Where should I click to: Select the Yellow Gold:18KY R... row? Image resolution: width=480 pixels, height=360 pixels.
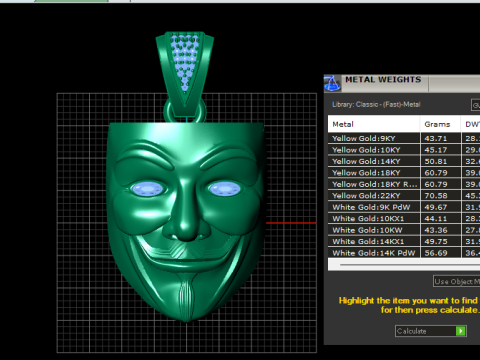pos(404,184)
